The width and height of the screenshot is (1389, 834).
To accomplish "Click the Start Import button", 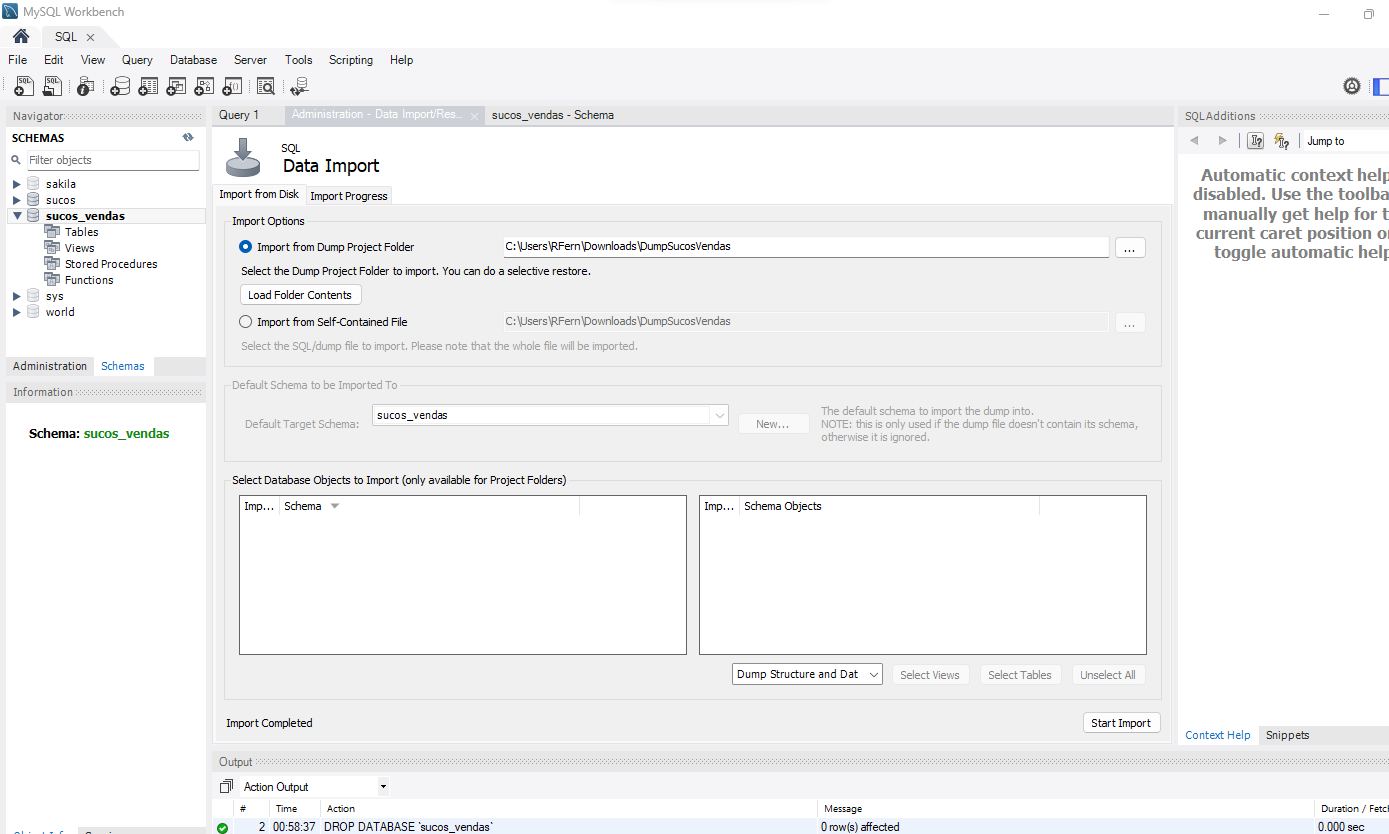I will [x=1121, y=723].
